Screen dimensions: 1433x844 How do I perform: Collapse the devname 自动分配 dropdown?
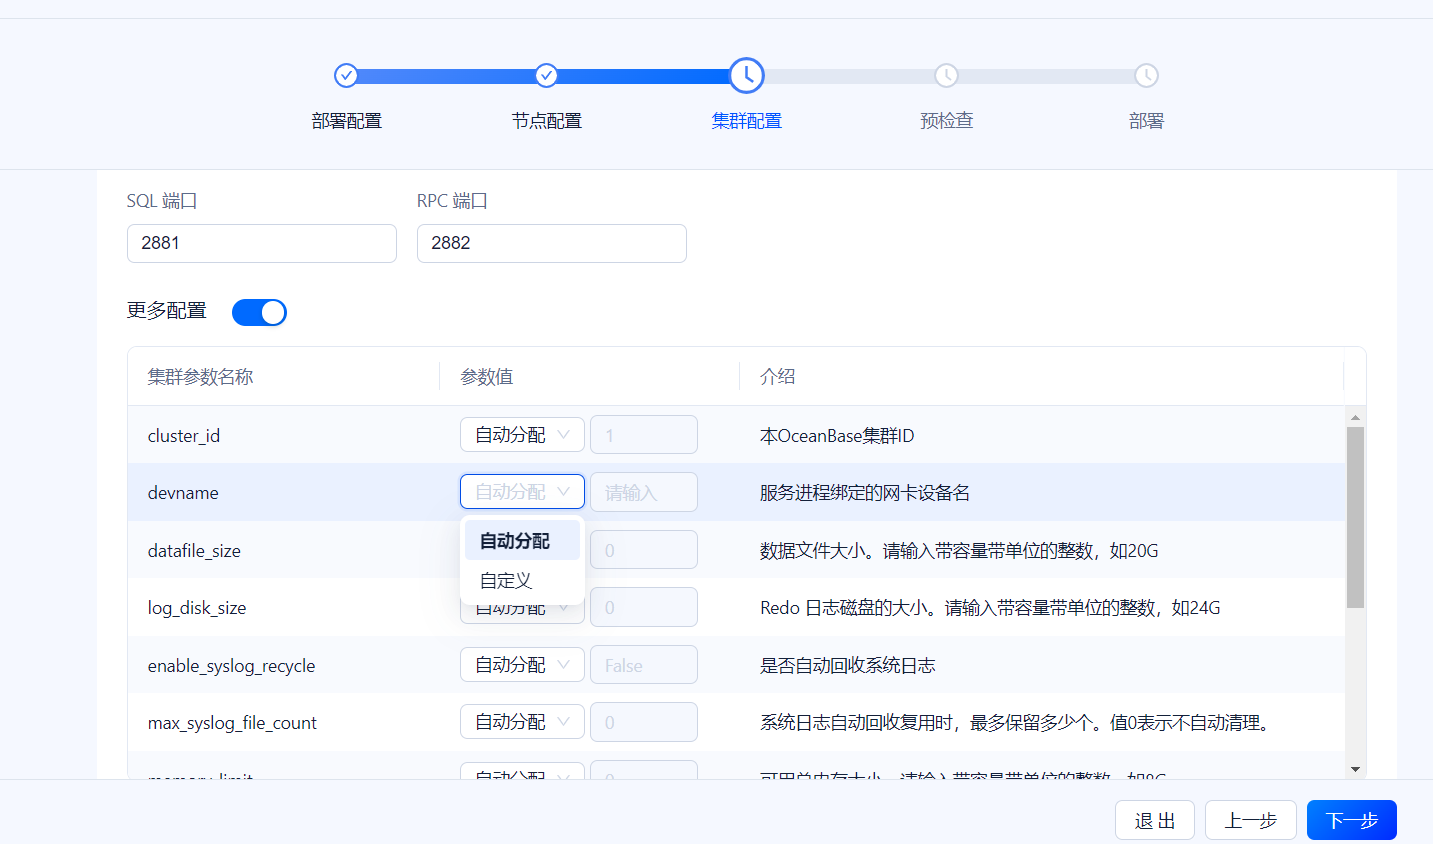(x=522, y=492)
